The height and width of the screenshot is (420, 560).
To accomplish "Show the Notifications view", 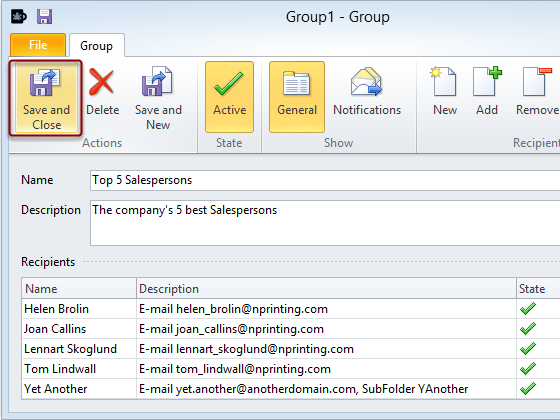I will [x=367, y=97].
